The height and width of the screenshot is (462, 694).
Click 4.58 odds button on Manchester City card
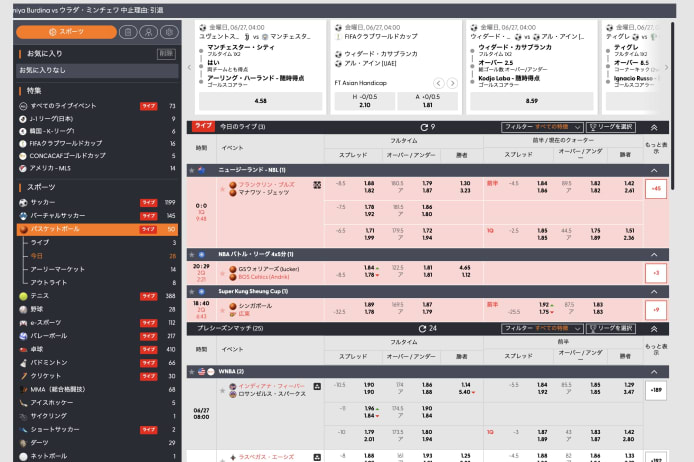[260, 101]
